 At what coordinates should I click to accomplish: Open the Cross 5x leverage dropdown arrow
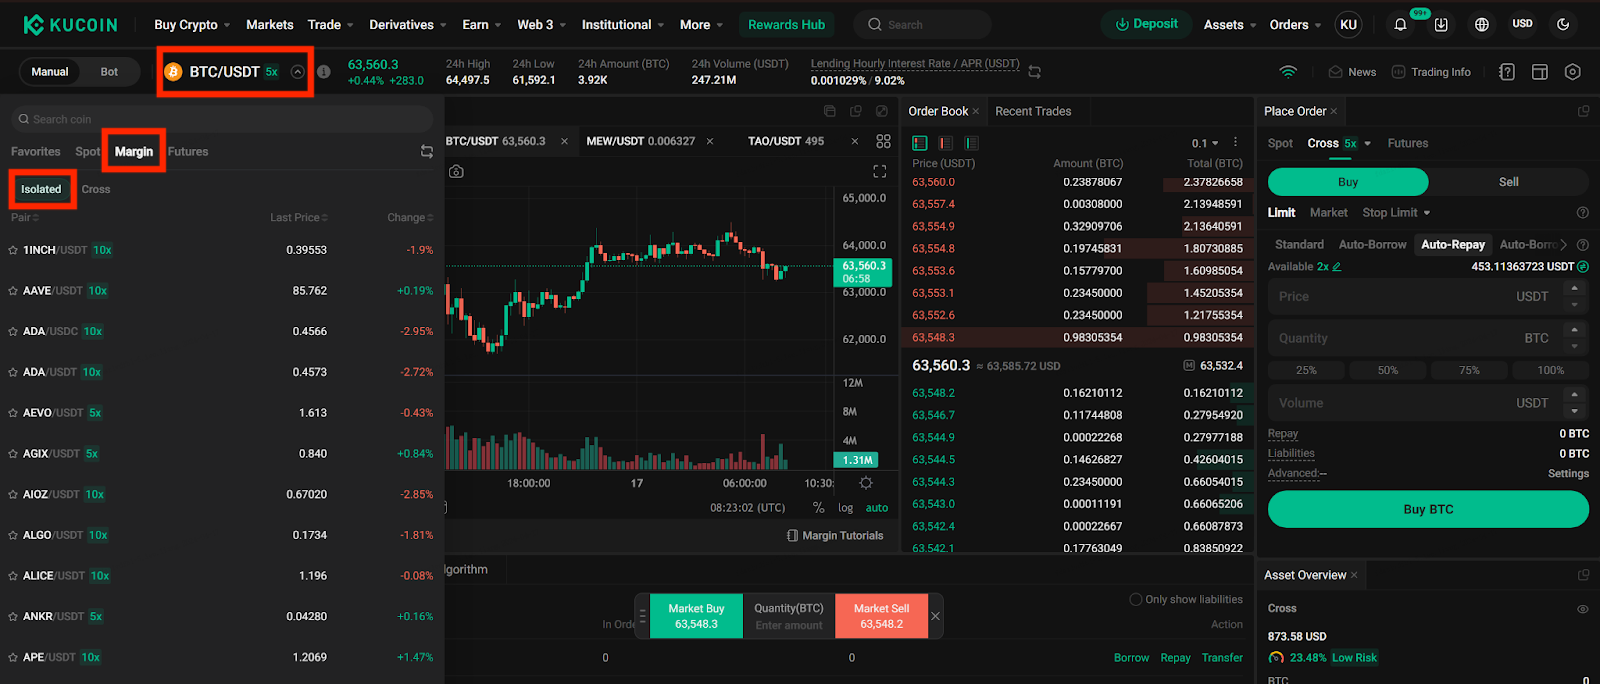click(x=1368, y=143)
